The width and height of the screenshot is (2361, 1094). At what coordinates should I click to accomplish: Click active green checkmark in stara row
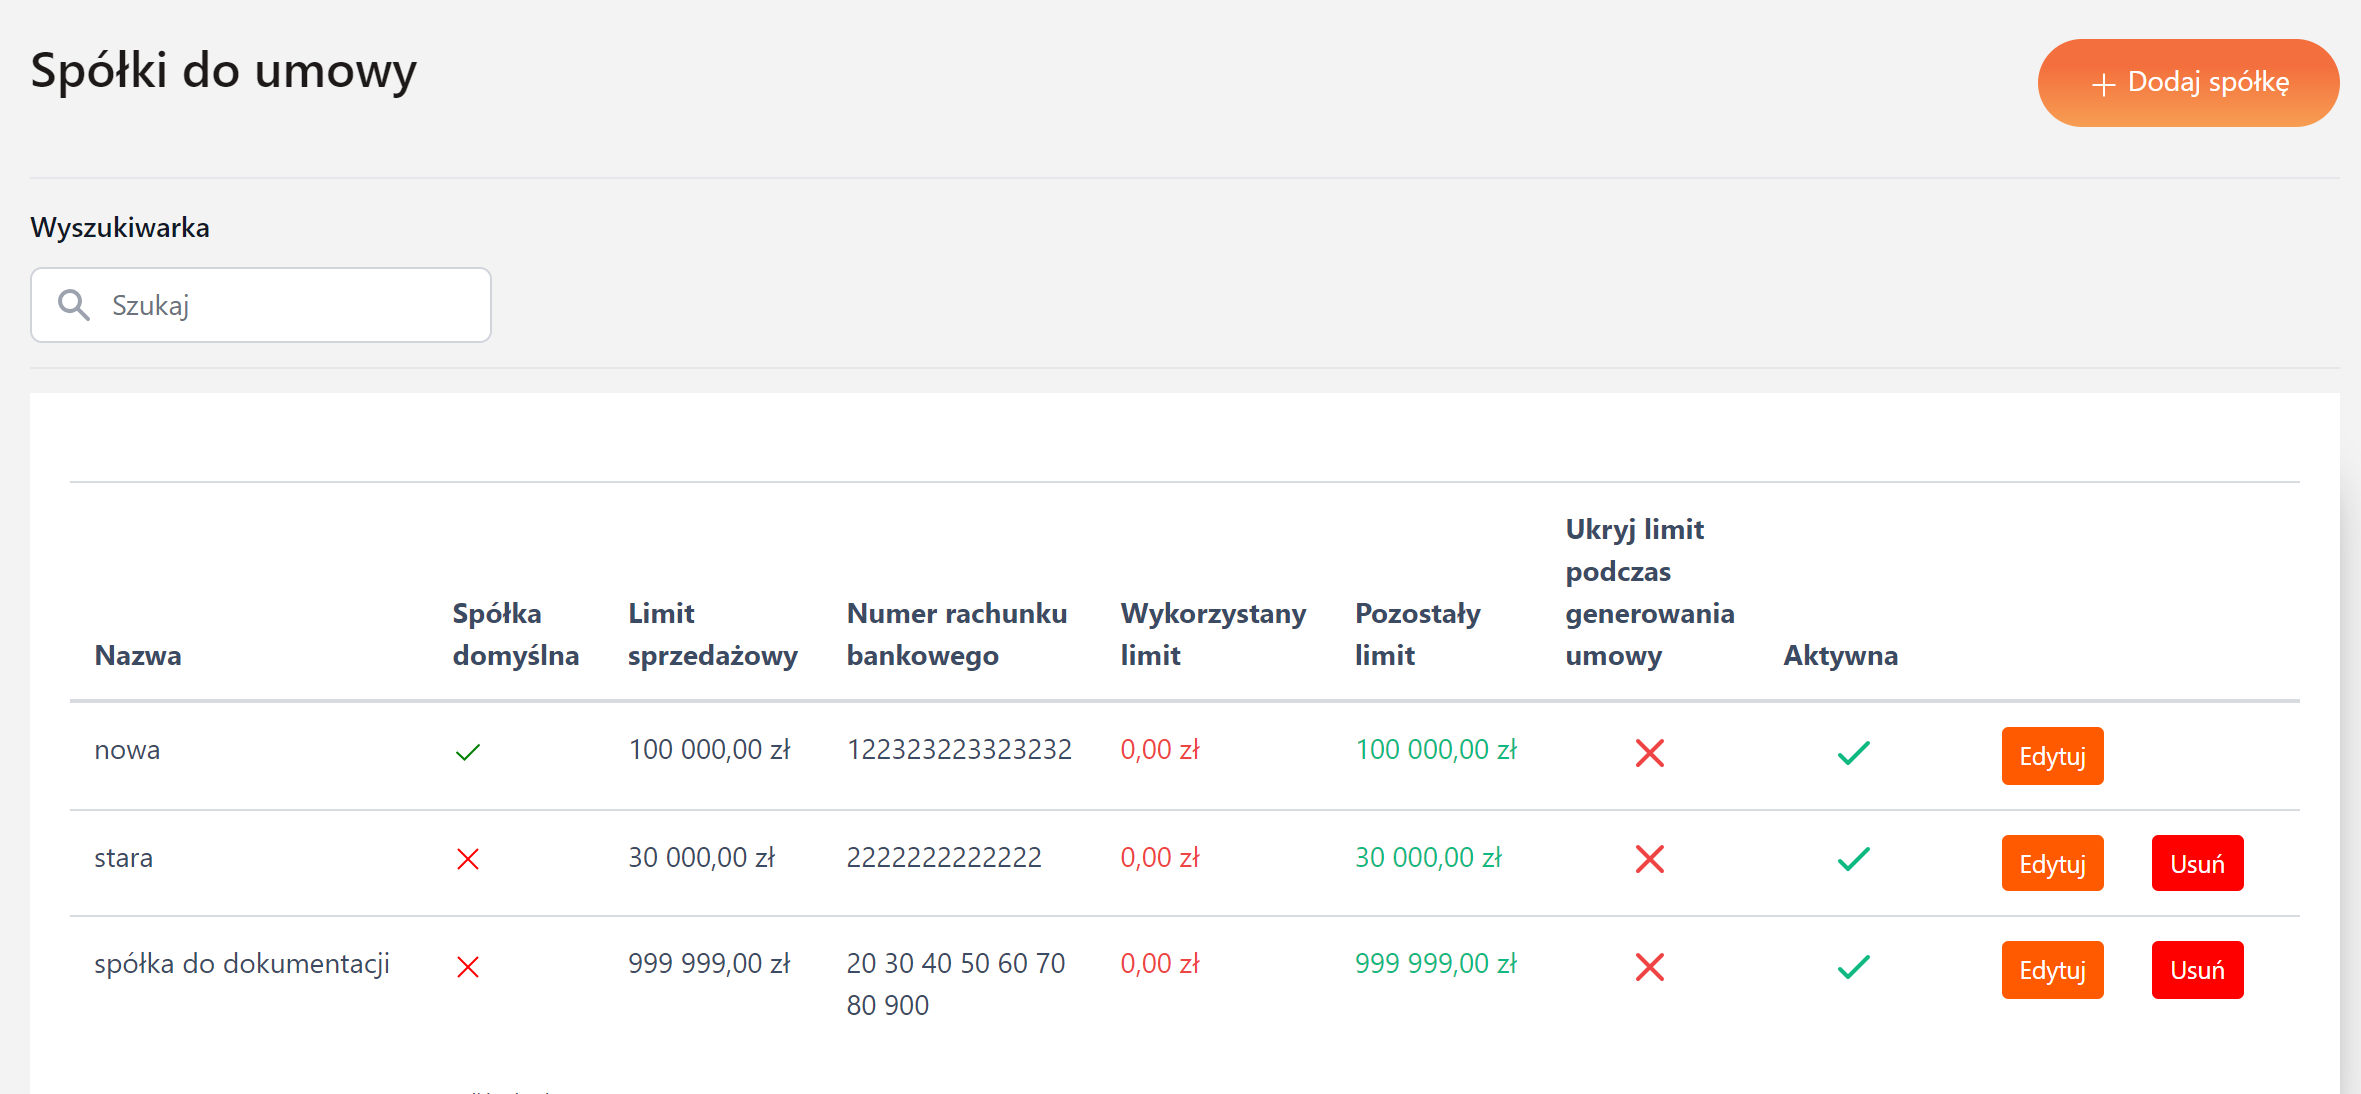coord(1853,859)
